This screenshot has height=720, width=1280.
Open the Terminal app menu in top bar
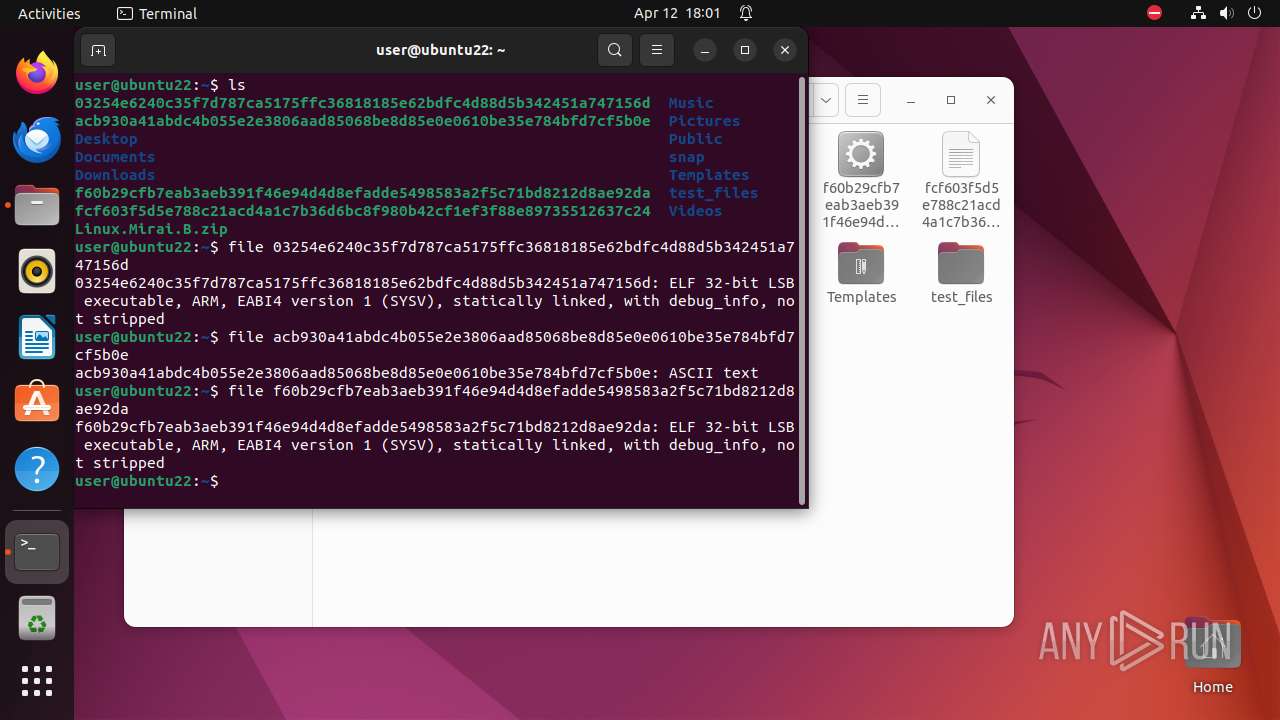[157, 14]
